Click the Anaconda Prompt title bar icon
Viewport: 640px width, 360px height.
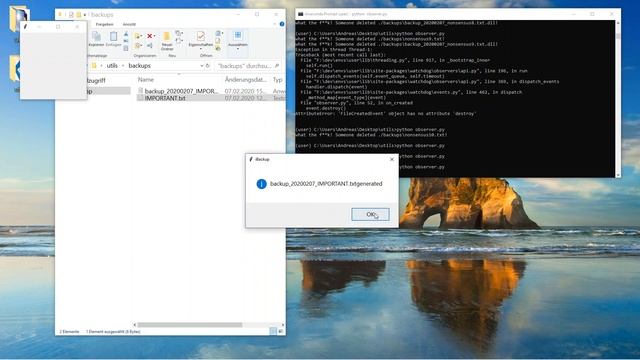[x=301, y=14]
